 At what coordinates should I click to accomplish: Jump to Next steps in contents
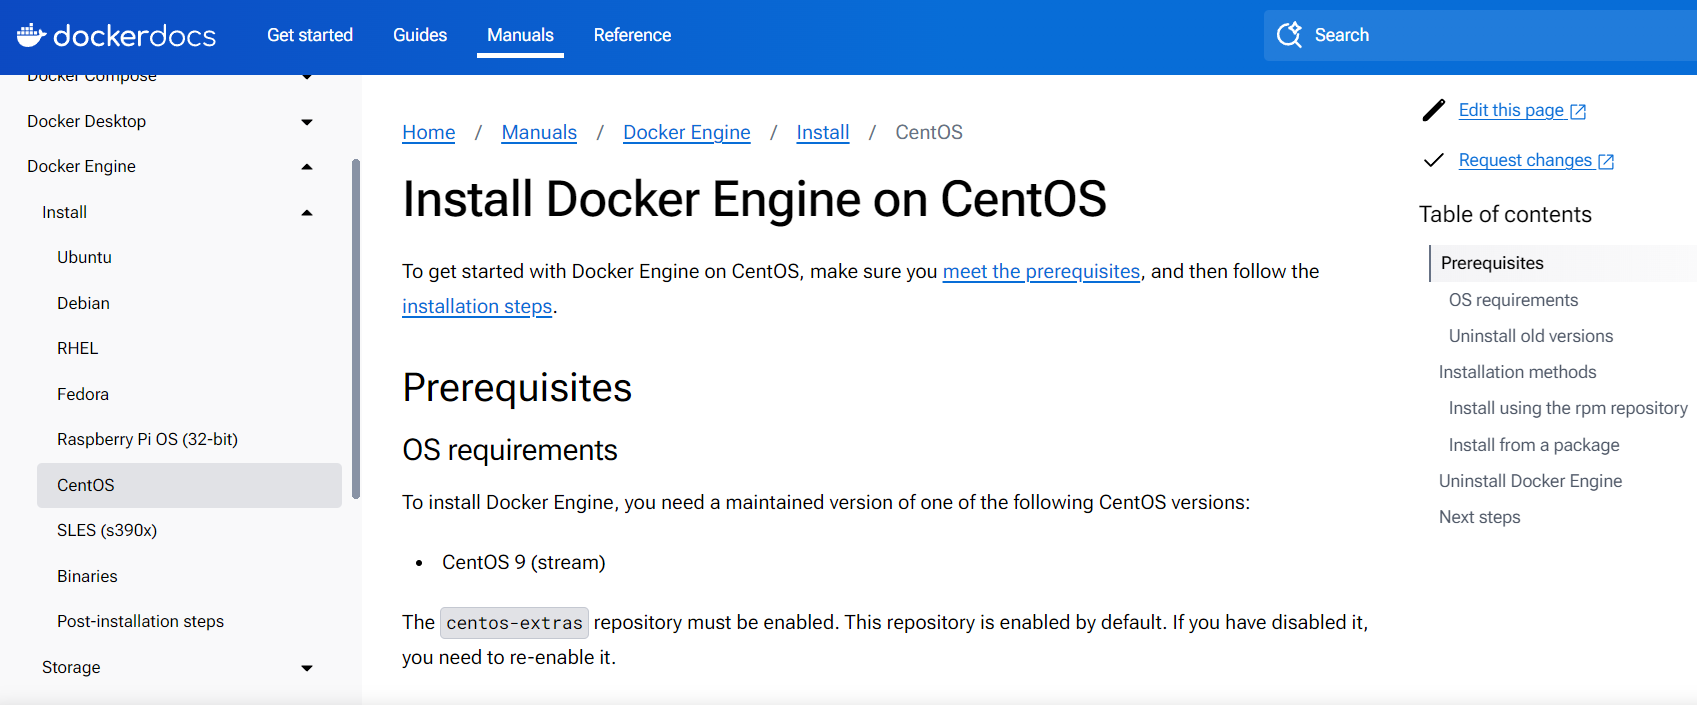tap(1479, 517)
